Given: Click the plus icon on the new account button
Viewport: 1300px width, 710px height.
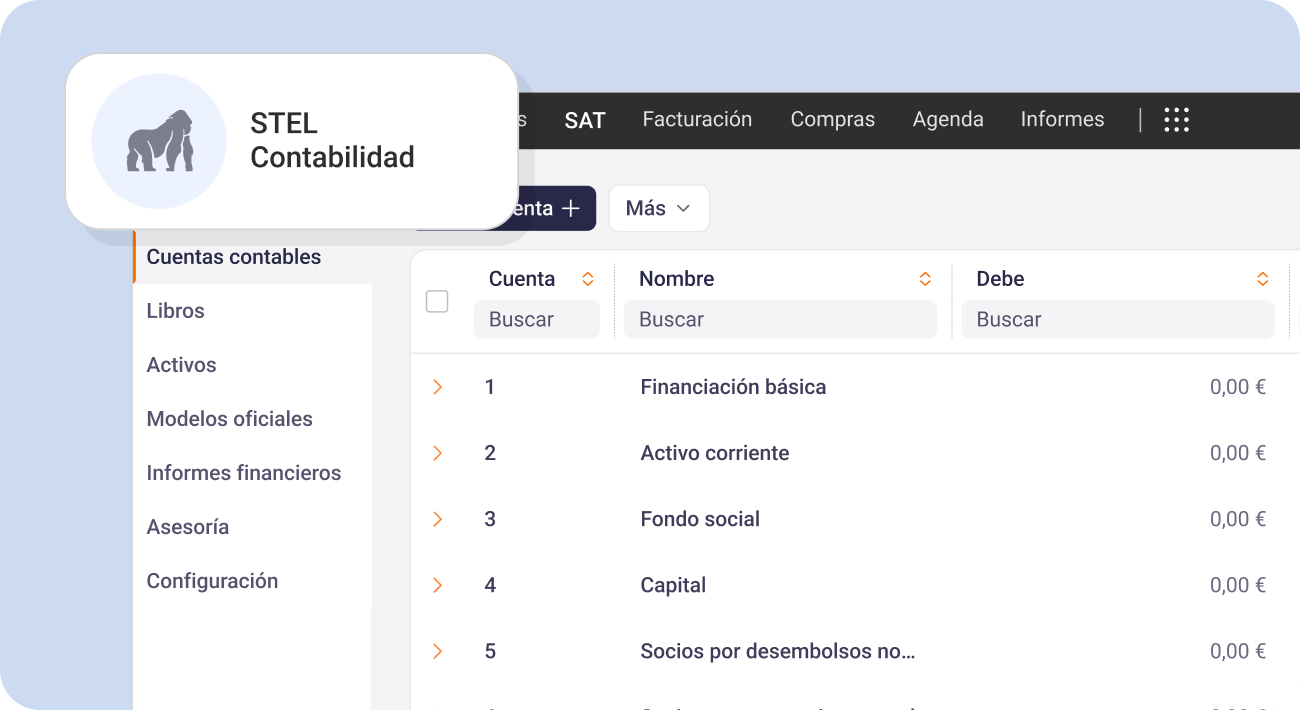Looking at the screenshot, I should [570, 208].
